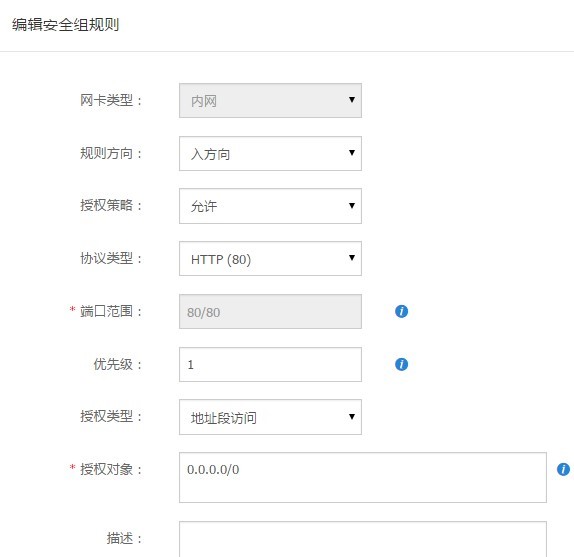Open the 网卡类型 dropdown showing 内网
This screenshot has height=557, width=574.
(x=270, y=101)
